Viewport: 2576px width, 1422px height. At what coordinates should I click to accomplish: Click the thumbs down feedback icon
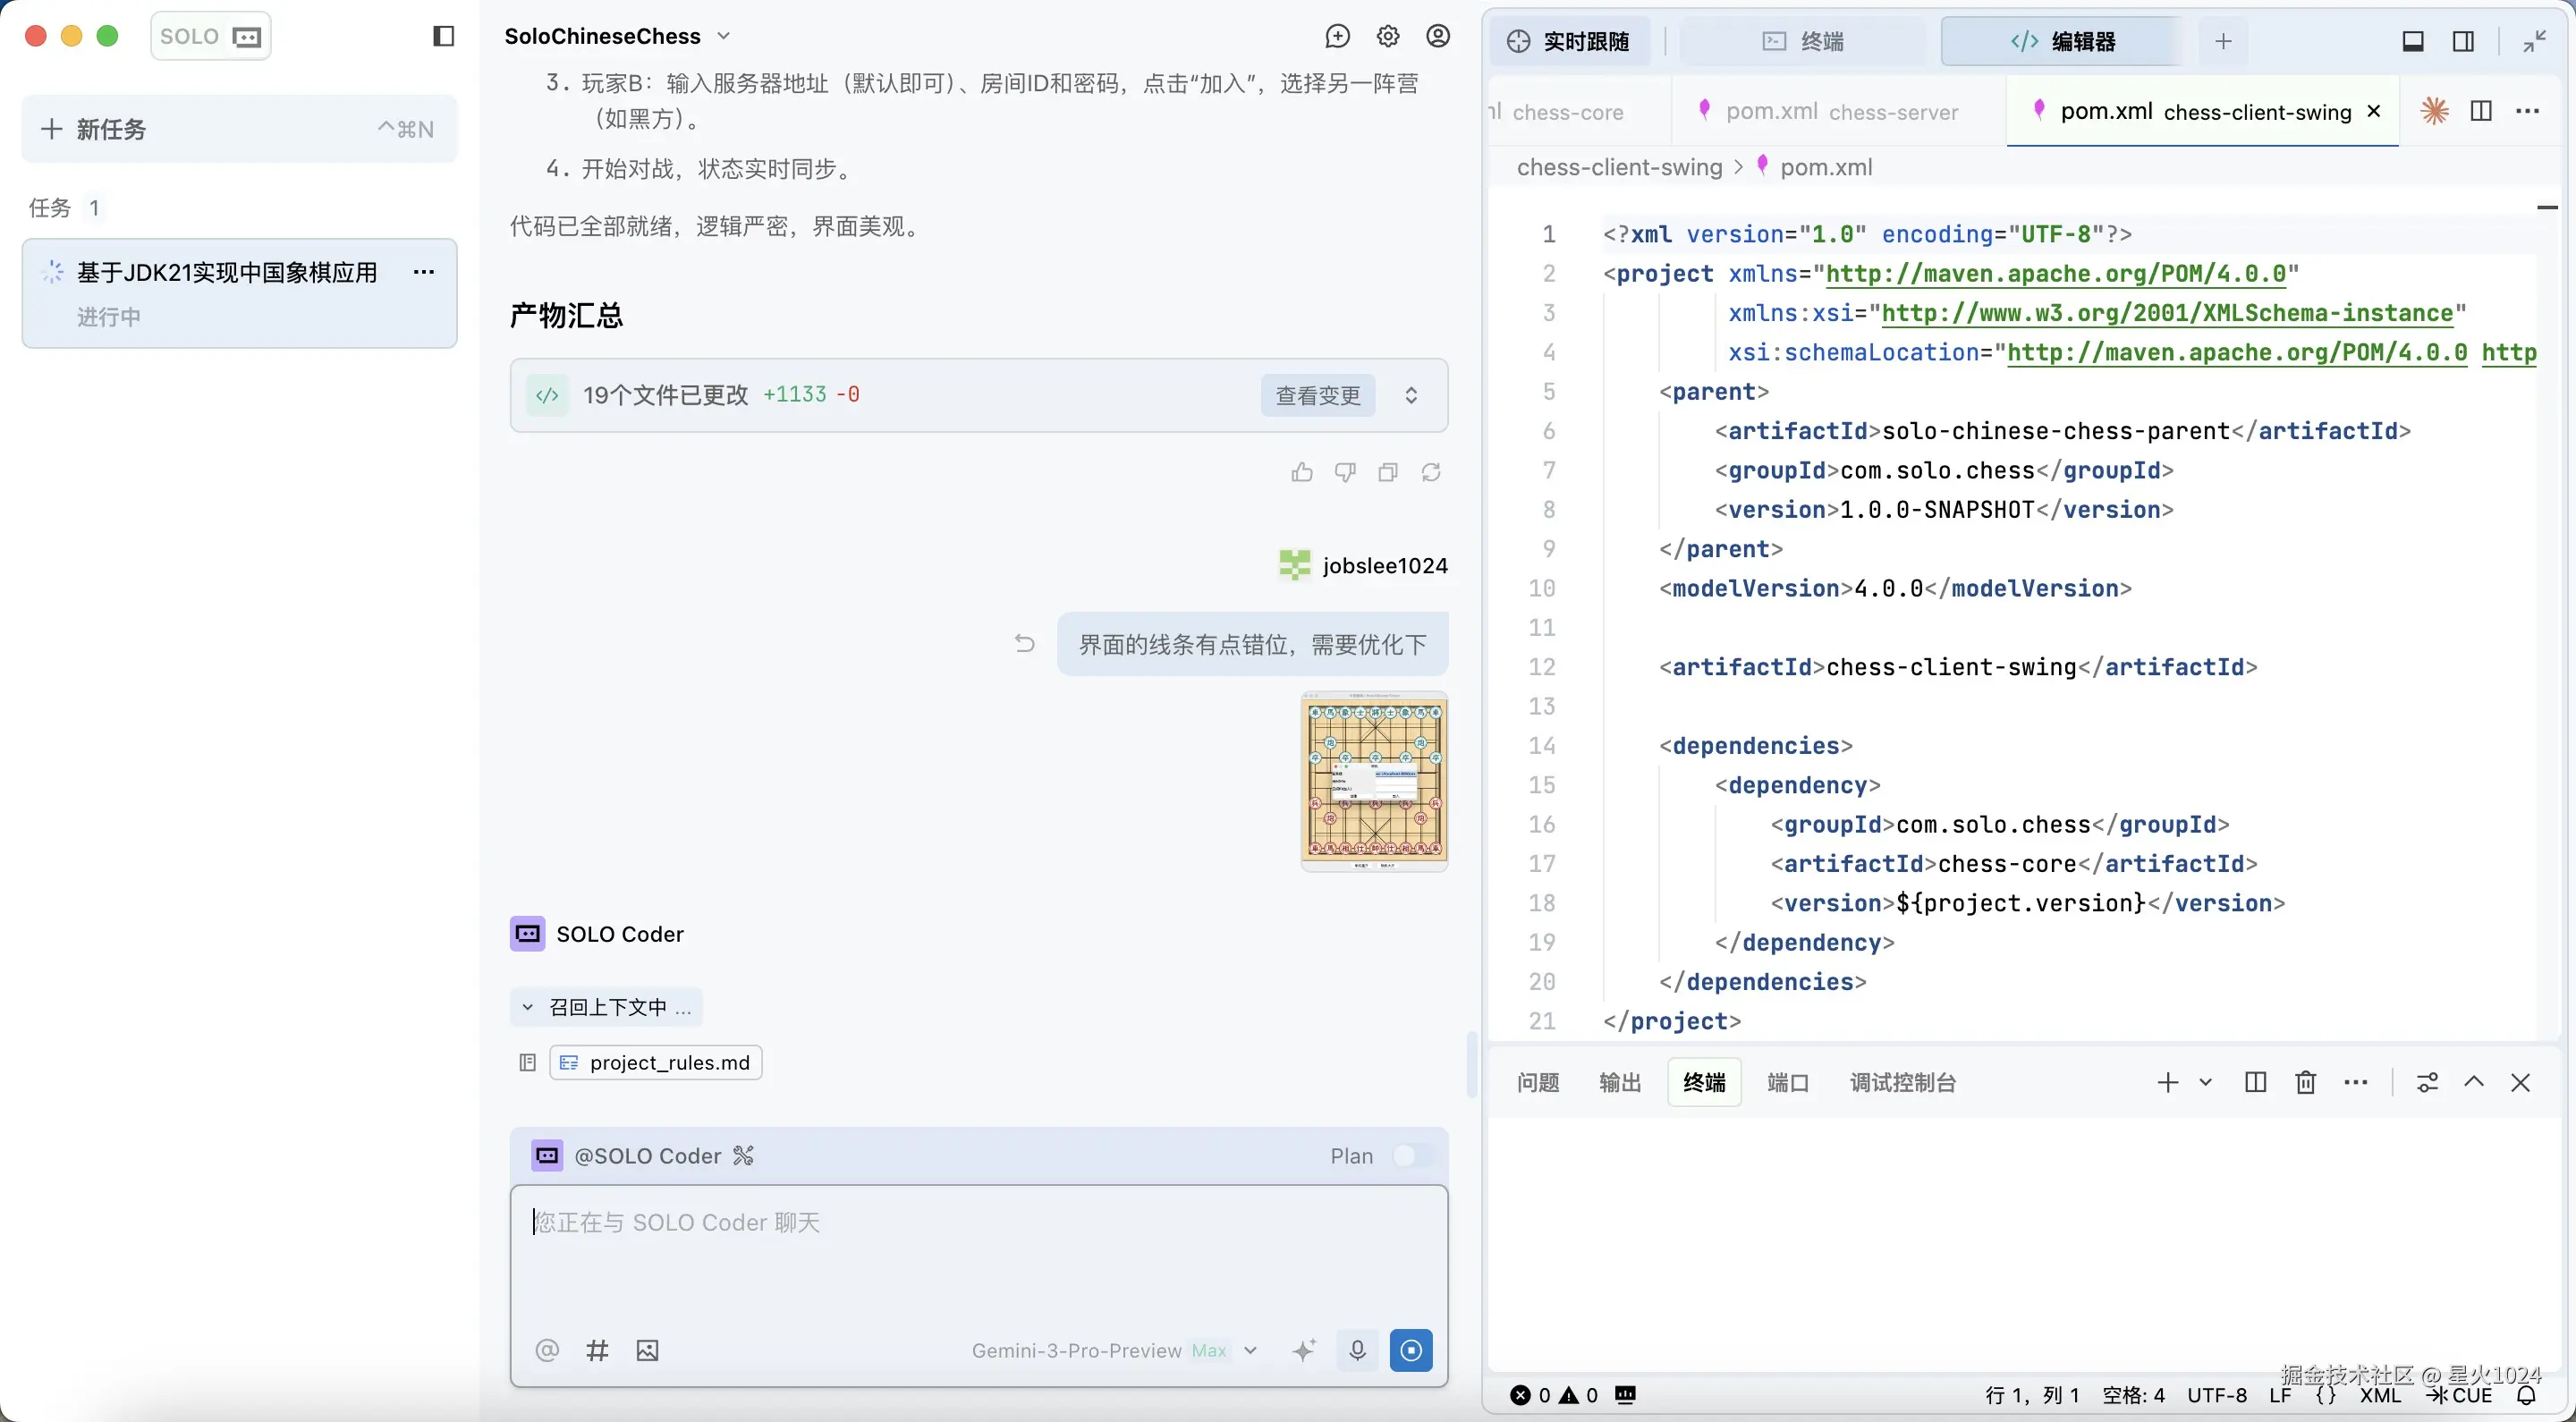(x=1345, y=472)
